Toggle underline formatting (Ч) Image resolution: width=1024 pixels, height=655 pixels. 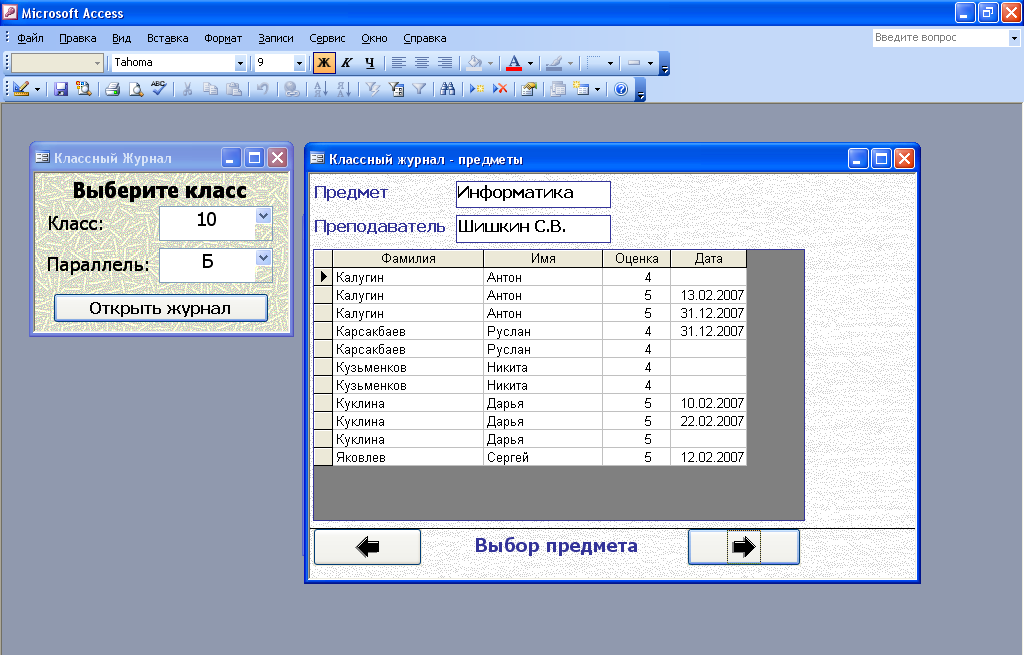370,63
